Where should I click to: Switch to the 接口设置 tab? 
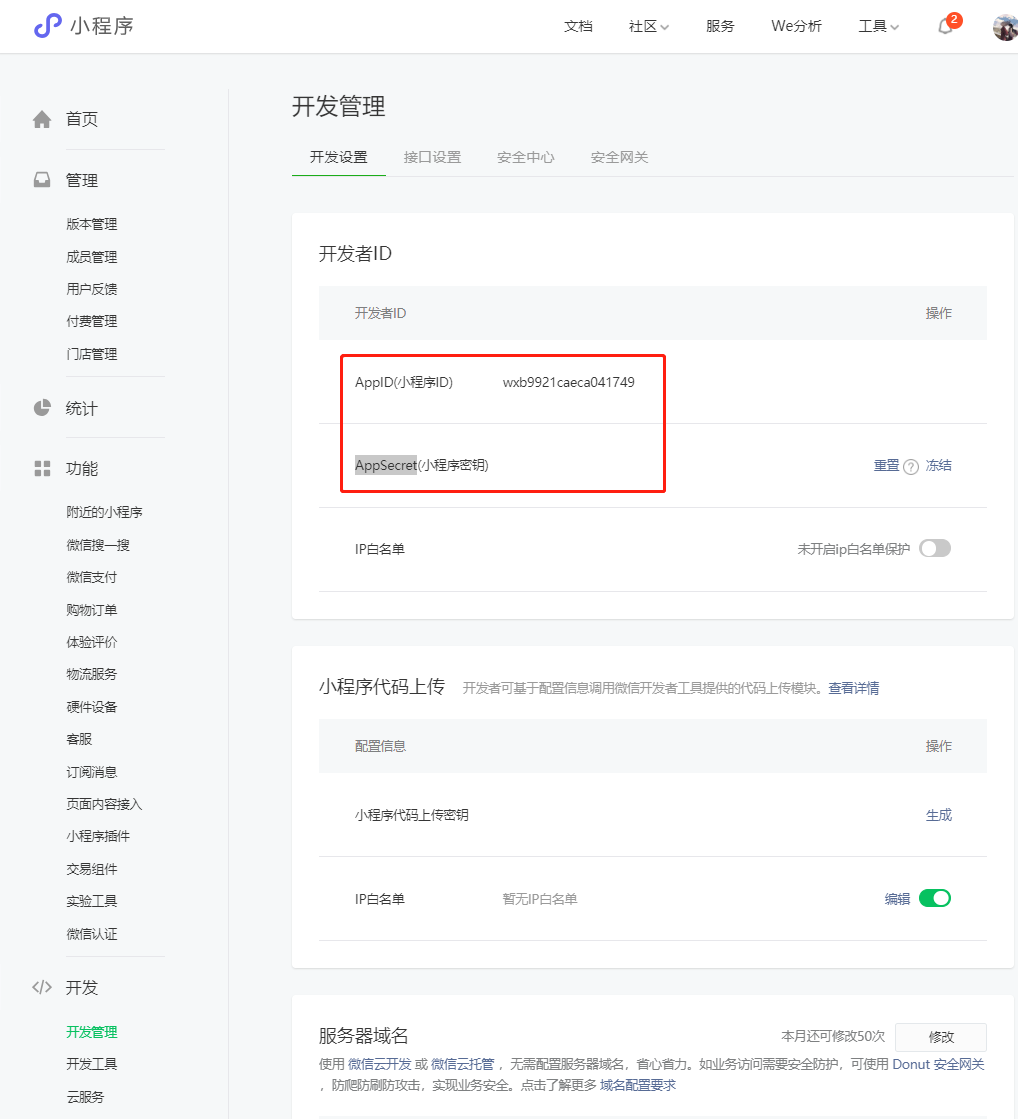[432, 157]
